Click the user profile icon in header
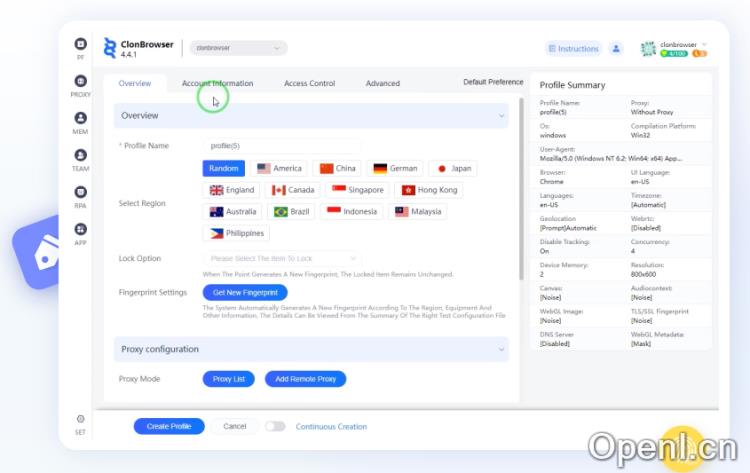 pos(616,48)
